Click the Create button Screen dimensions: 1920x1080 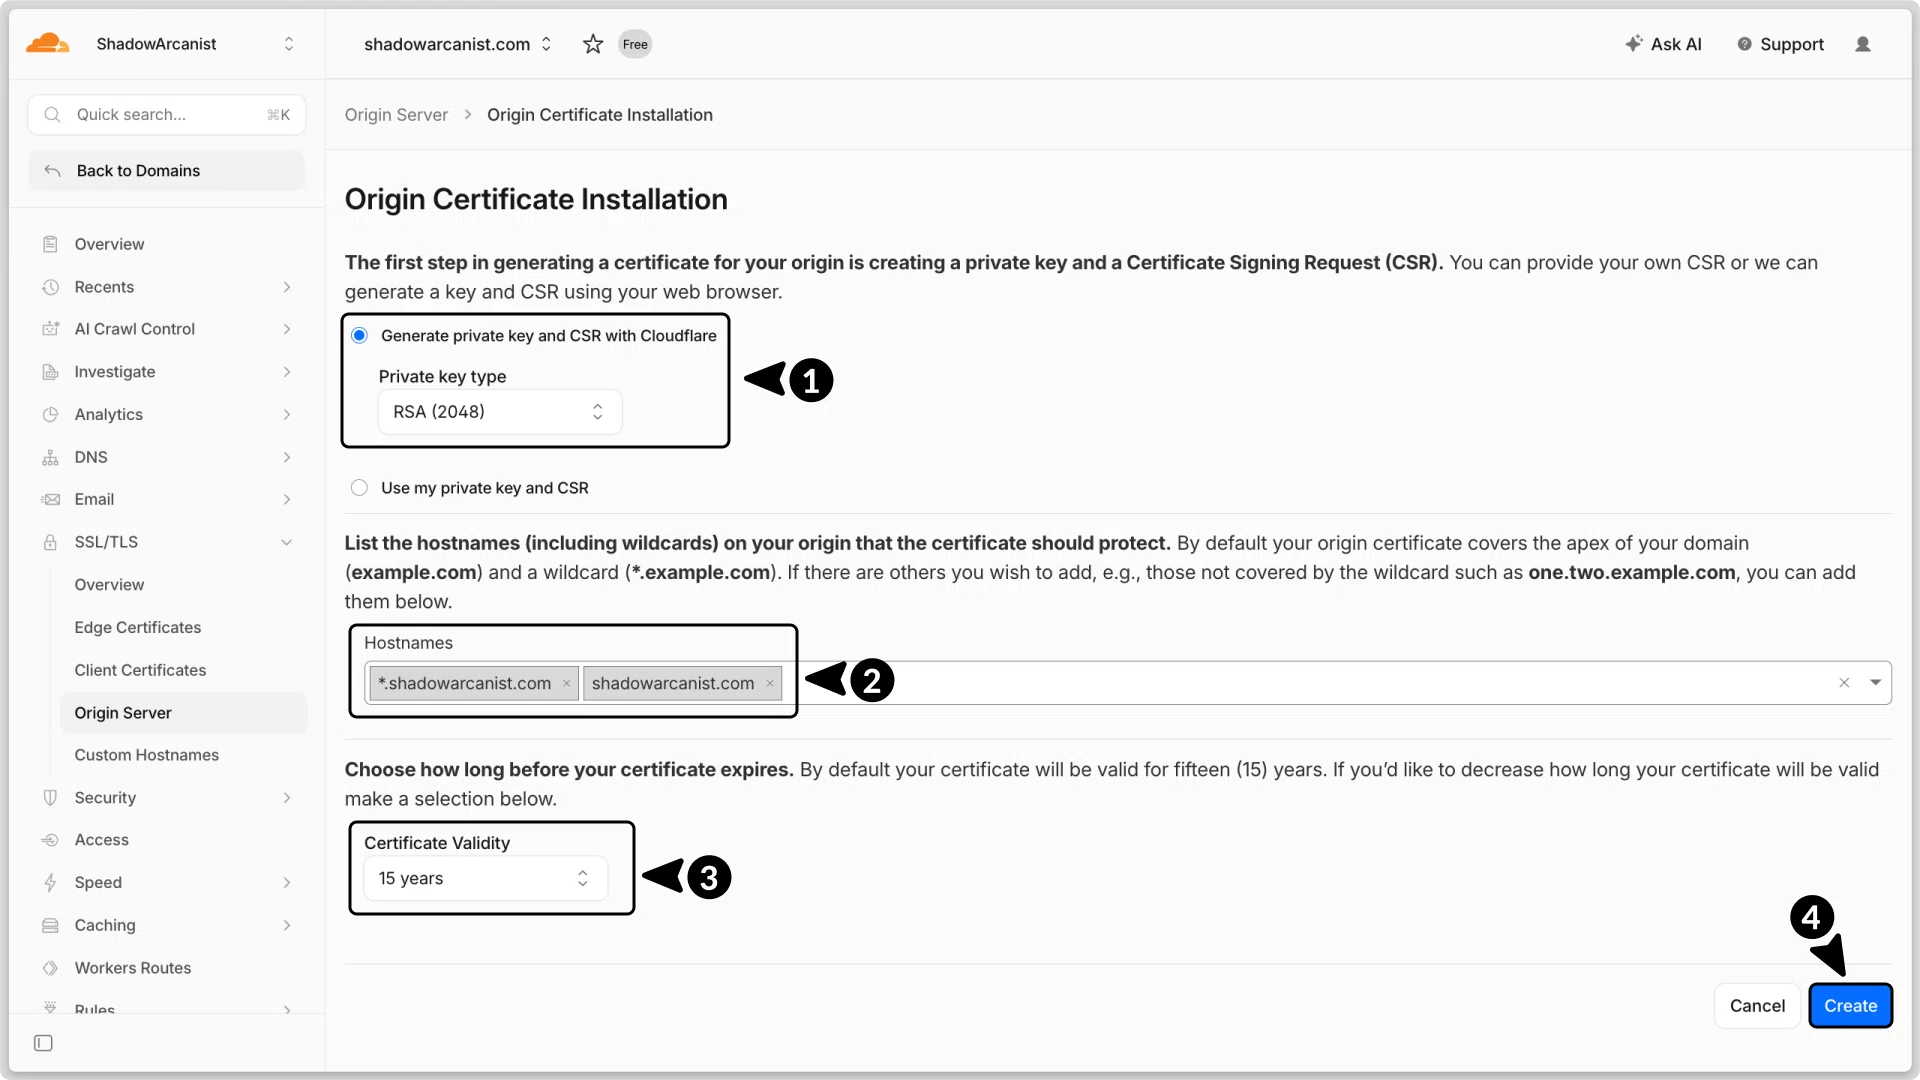1850,1006
